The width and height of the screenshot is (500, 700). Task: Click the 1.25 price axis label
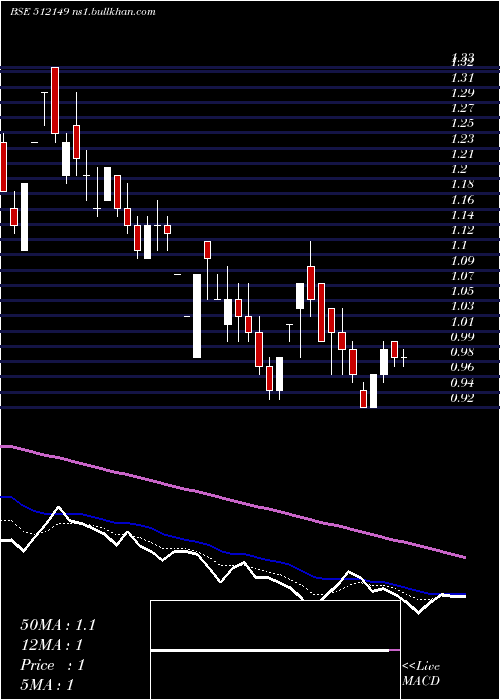click(462, 123)
